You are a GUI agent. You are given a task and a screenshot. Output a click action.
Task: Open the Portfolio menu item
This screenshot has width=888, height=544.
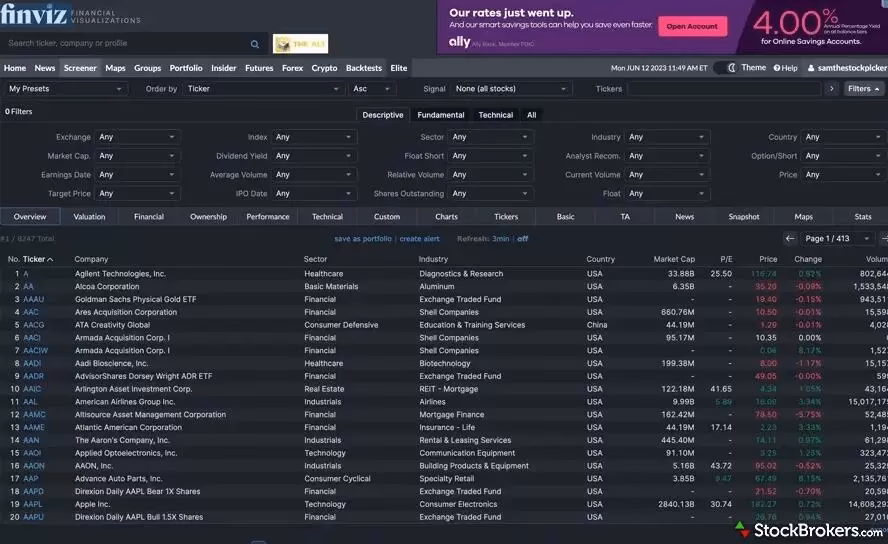coord(186,68)
